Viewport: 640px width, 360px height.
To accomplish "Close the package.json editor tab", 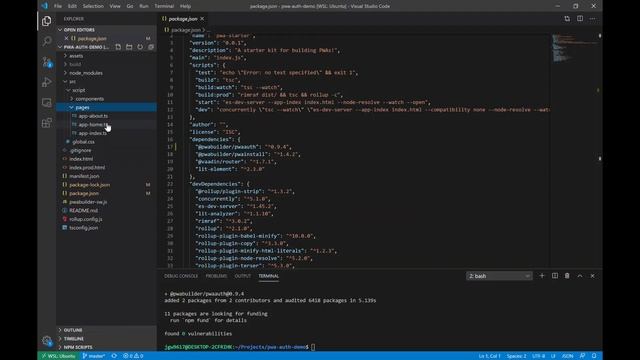I will 202,19.
